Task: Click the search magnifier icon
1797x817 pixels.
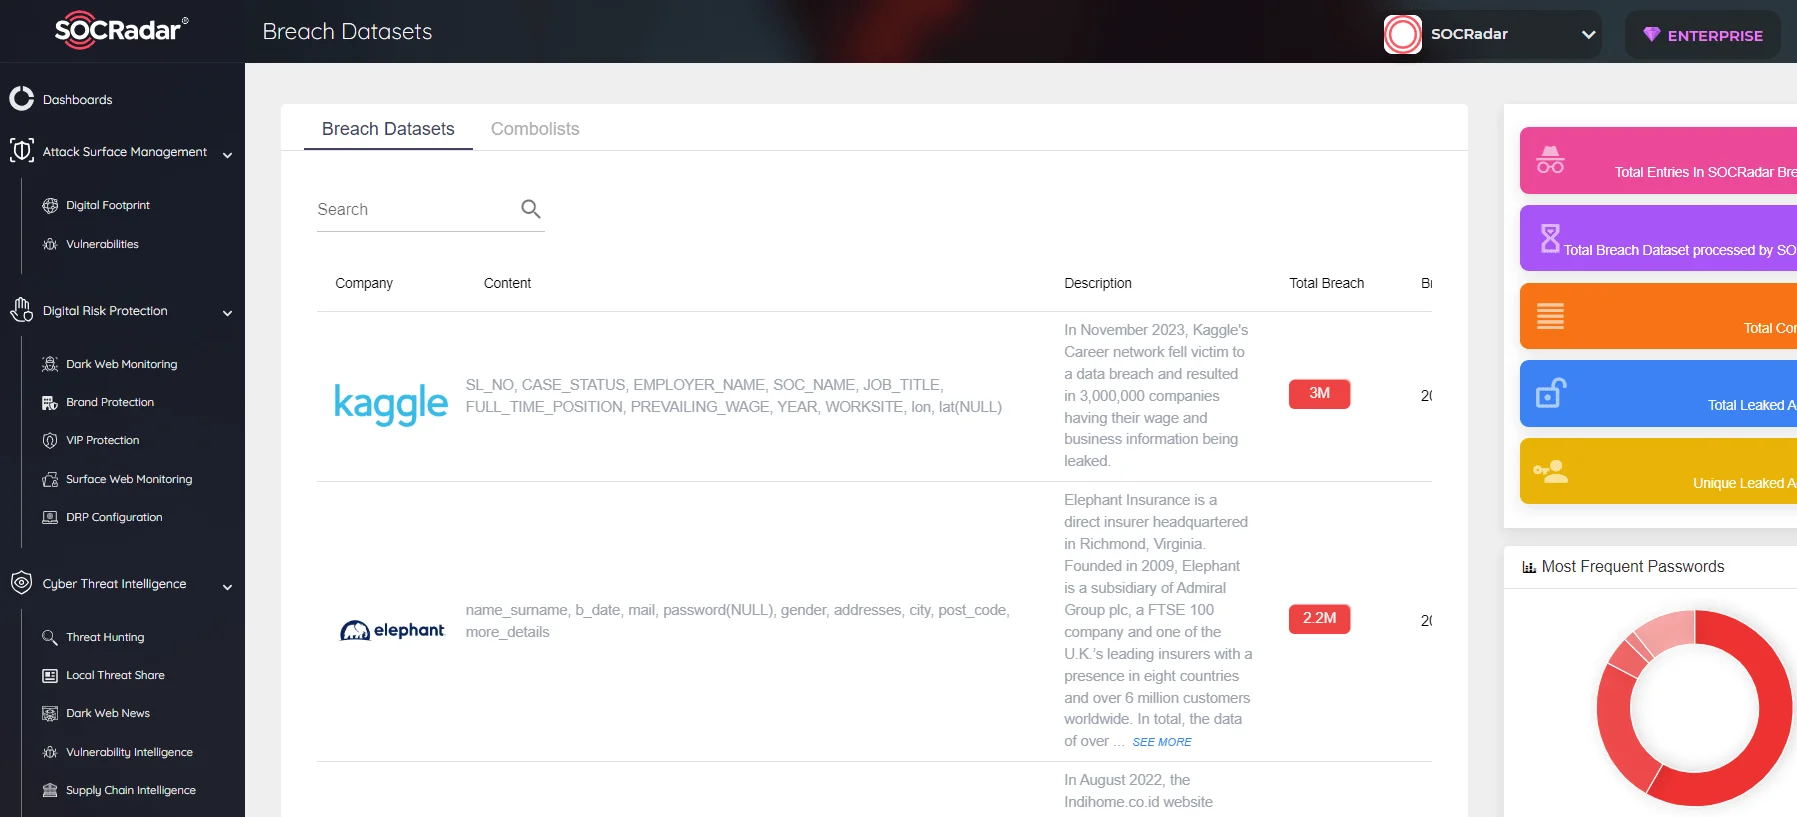Action: pyautogui.click(x=531, y=209)
